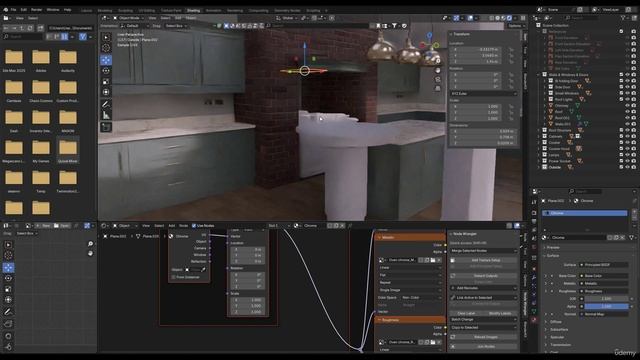
Task: Click the parent directory icon in file browser
Action: click(23, 28)
